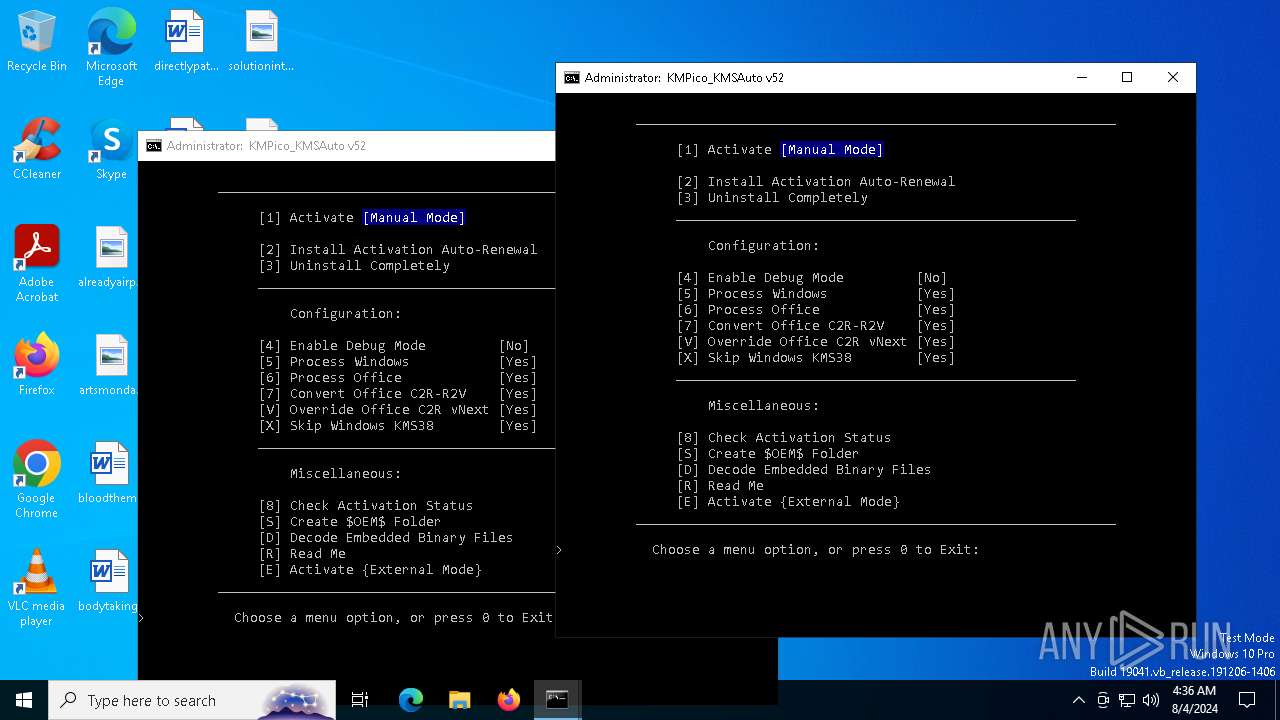Click '[Manual Mode]' in the background window

[414, 218]
